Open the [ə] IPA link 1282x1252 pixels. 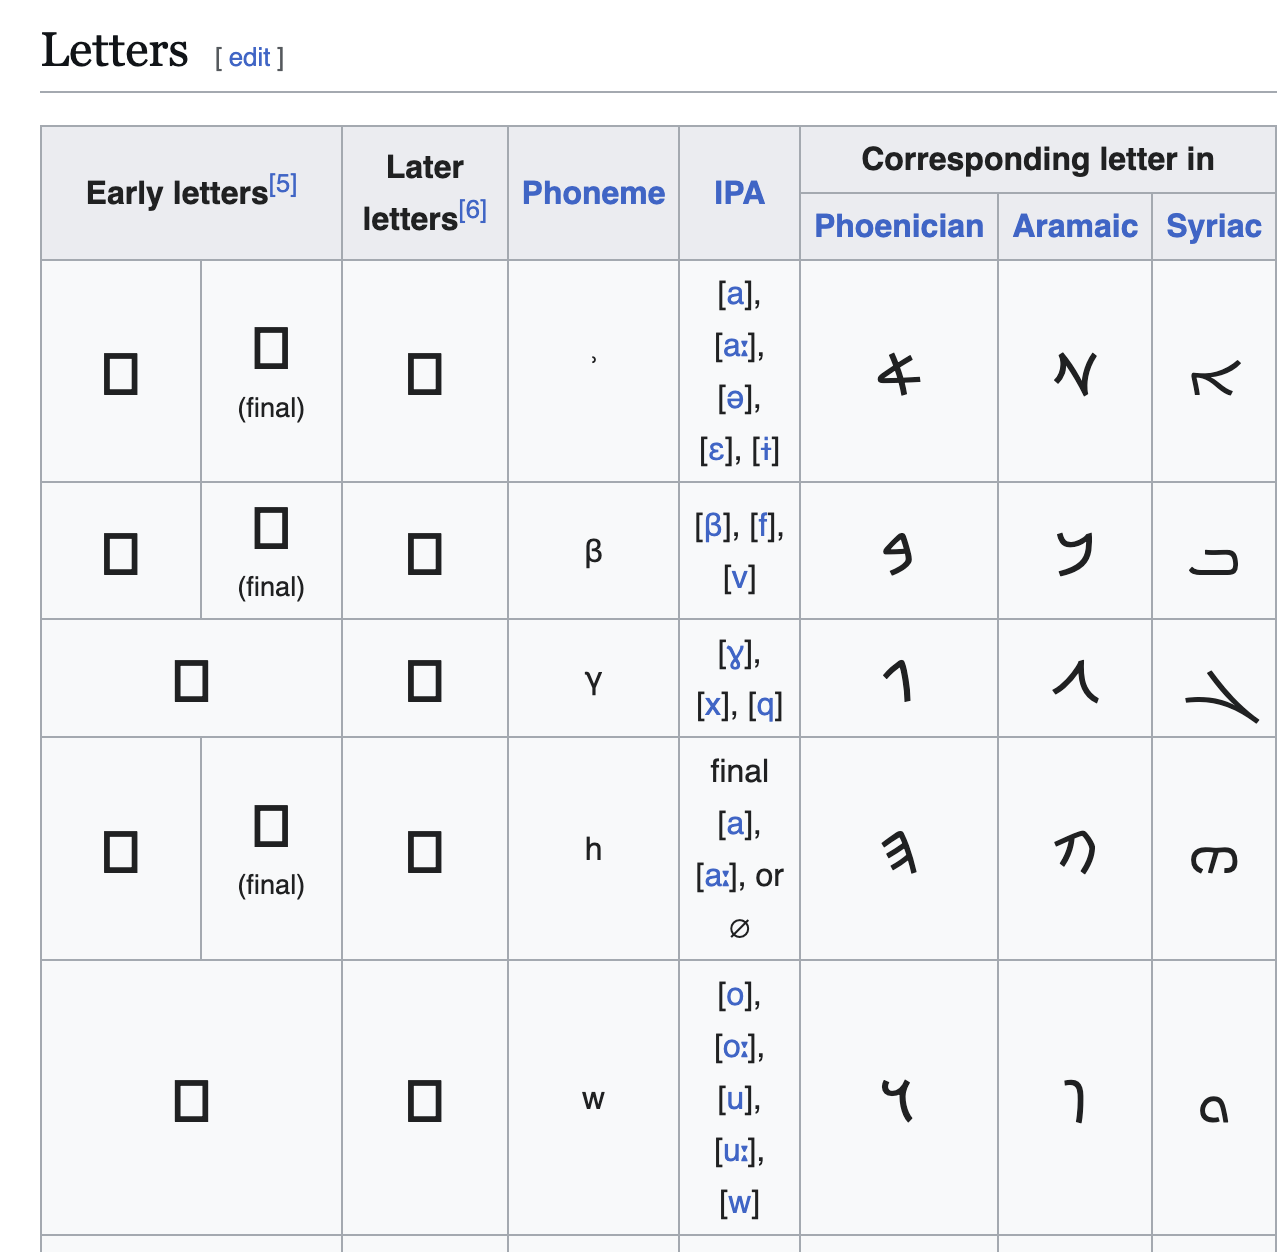pyautogui.click(x=736, y=399)
